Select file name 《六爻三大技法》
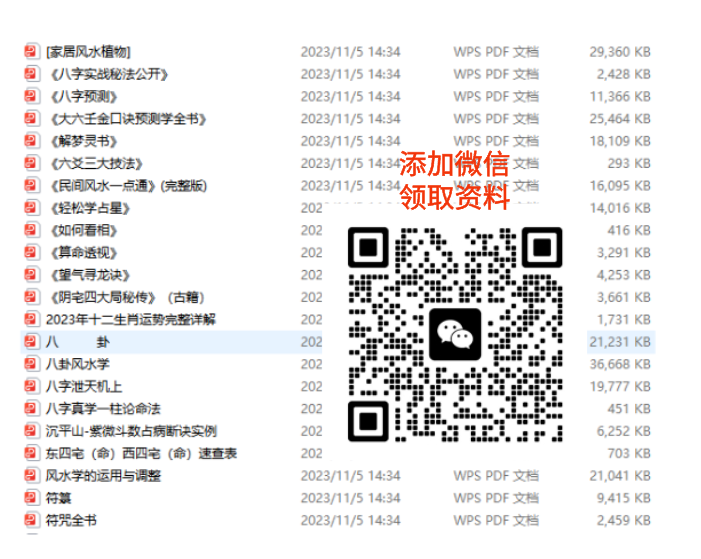 click(x=96, y=164)
